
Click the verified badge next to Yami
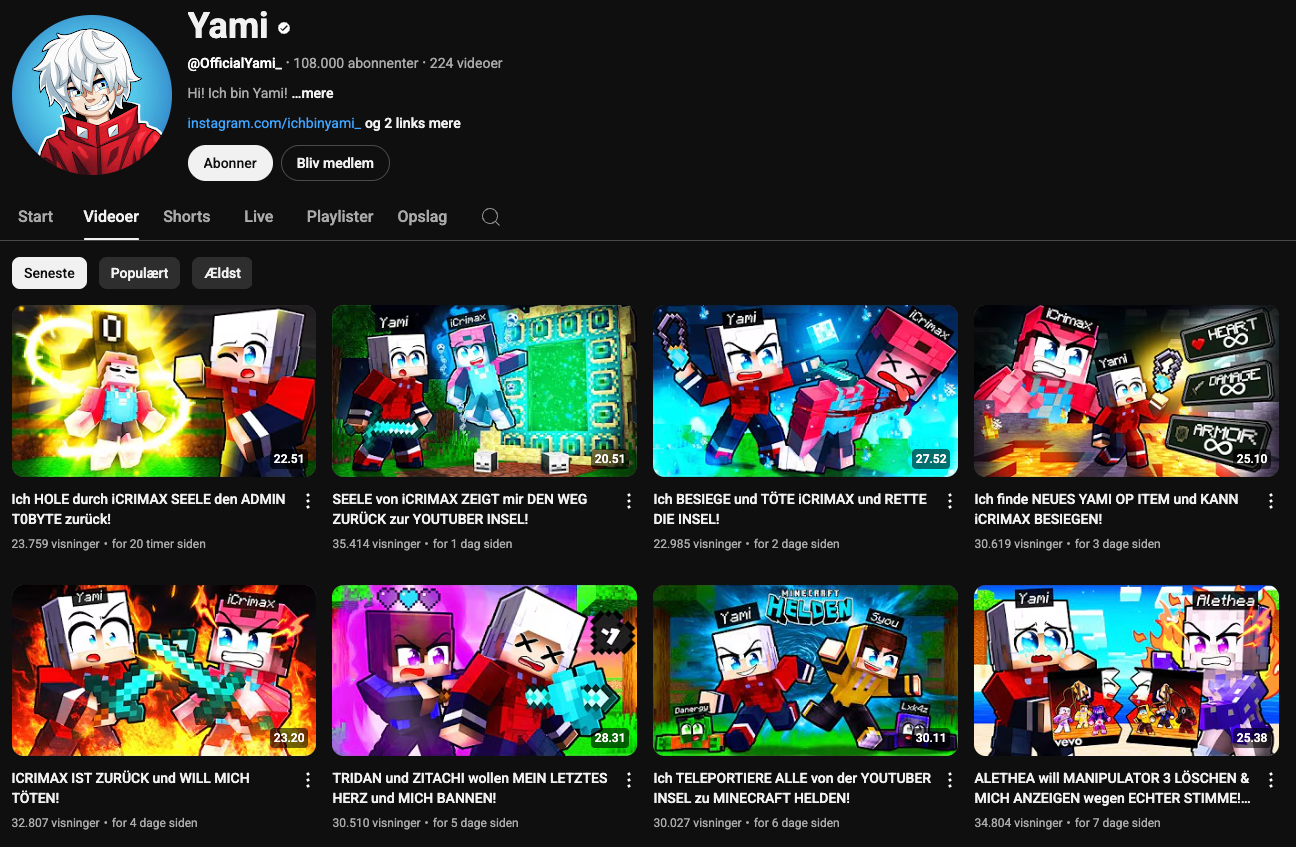pyautogui.click(x=284, y=28)
